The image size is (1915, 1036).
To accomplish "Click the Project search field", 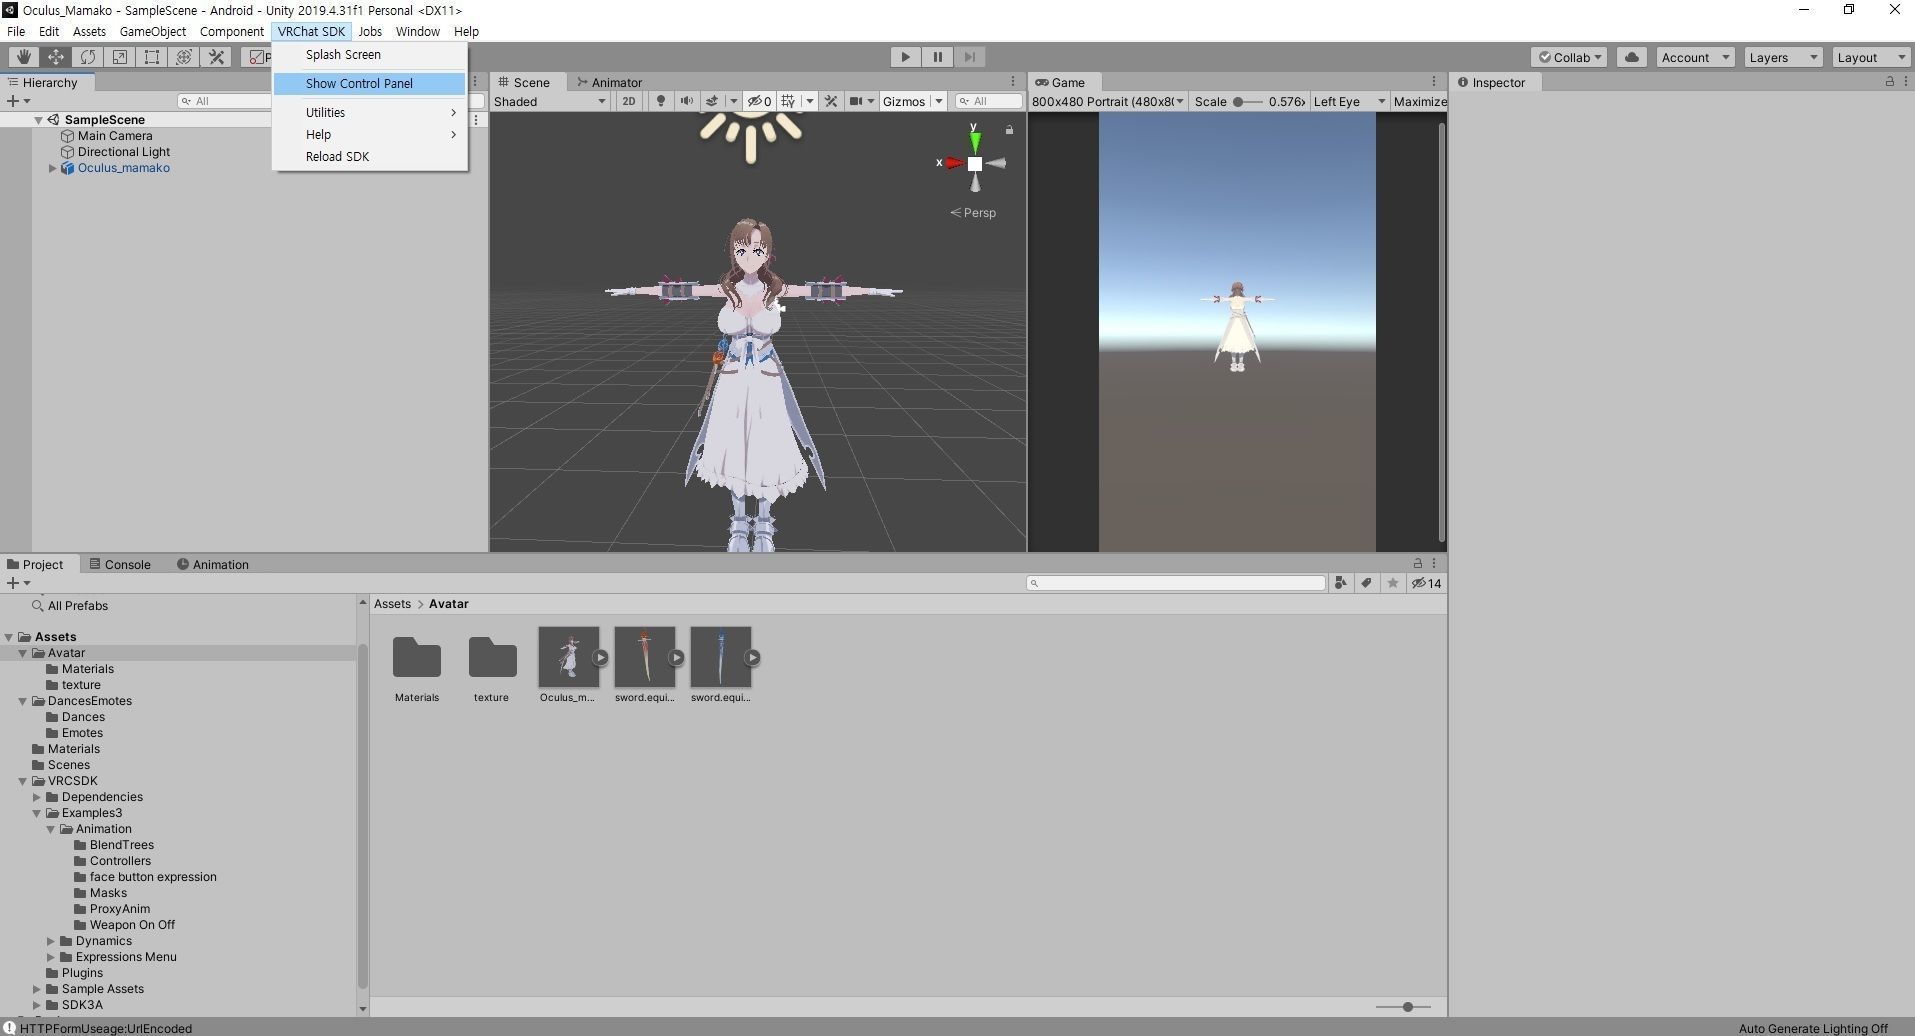I will [1176, 583].
